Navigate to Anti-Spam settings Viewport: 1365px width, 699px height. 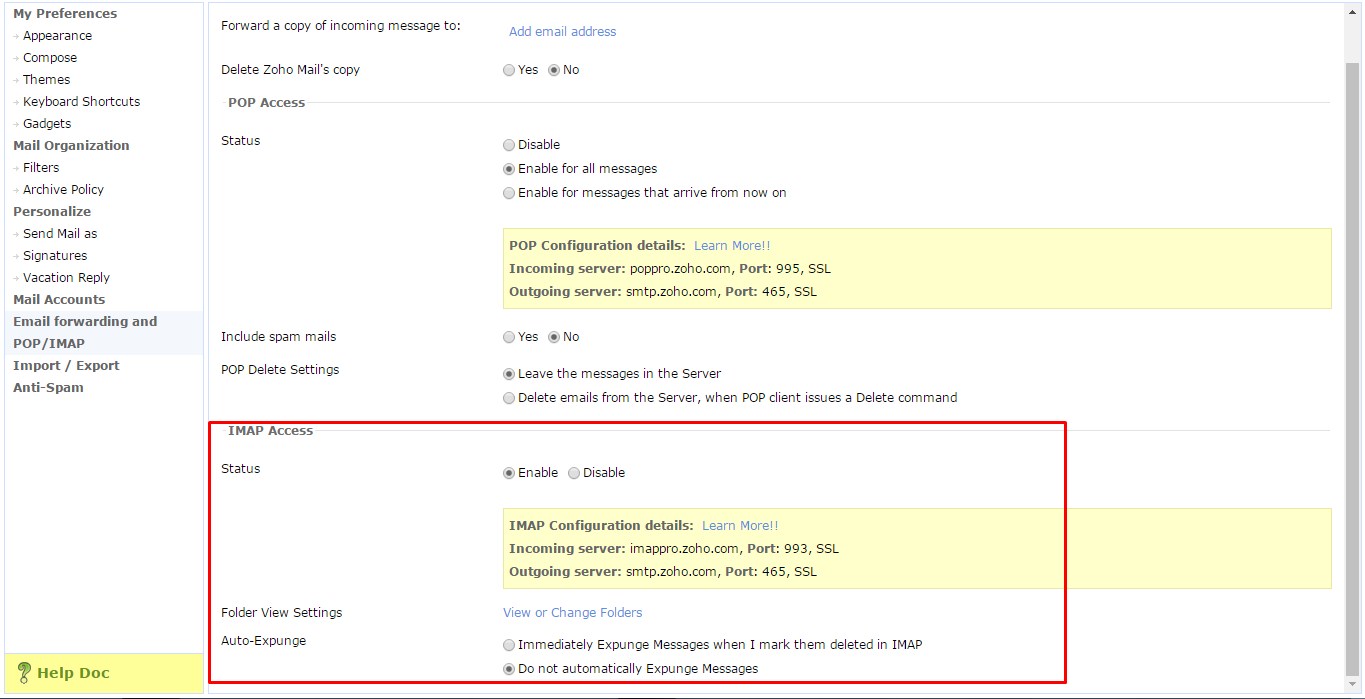click(x=48, y=388)
